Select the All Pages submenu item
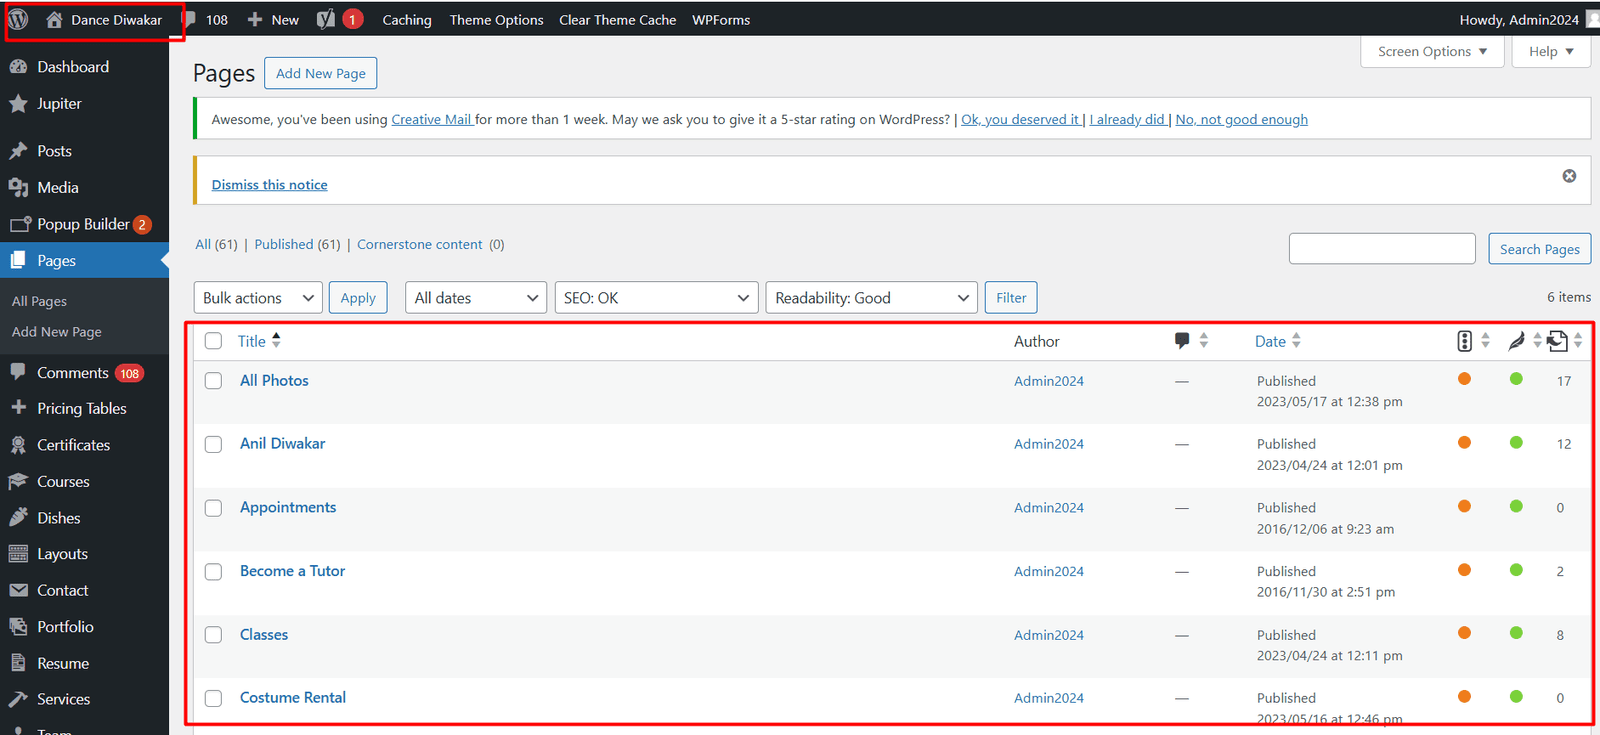 pos(39,301)
